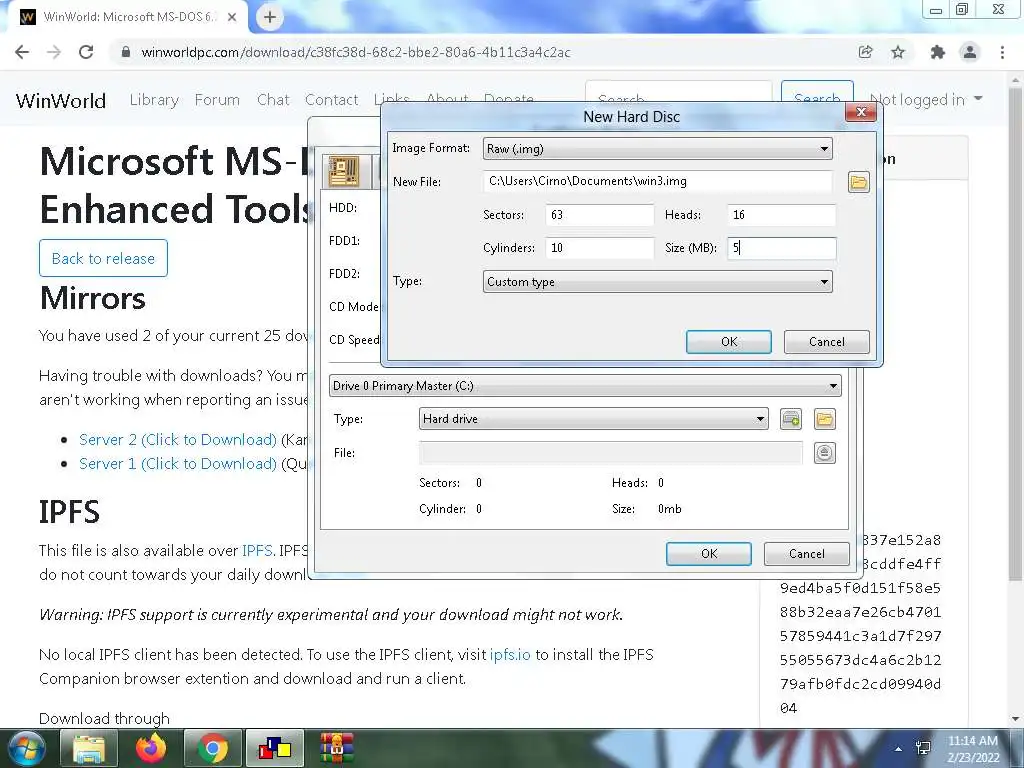Viewport: 1024px width, 768px height.
Task: Bookmark this page with the star
Action: tap(899, 52)
